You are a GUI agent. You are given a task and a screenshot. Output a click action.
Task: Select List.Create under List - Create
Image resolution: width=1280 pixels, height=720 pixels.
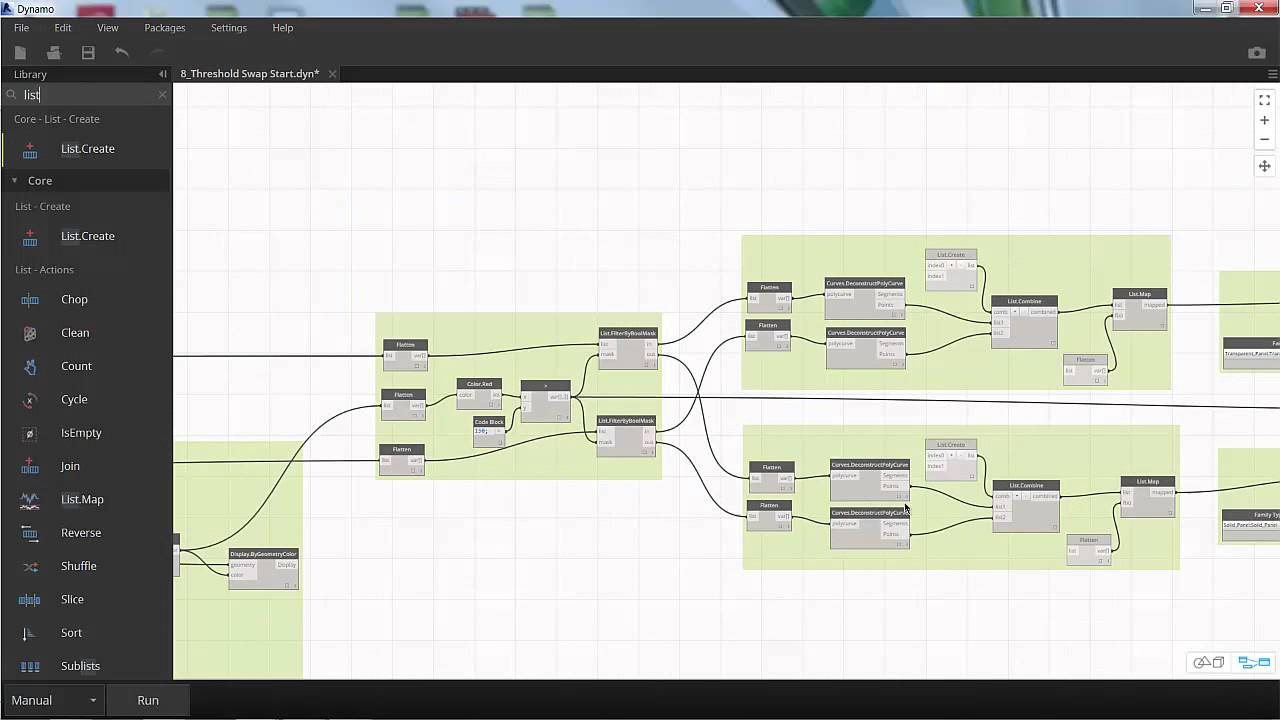point(86,236)
